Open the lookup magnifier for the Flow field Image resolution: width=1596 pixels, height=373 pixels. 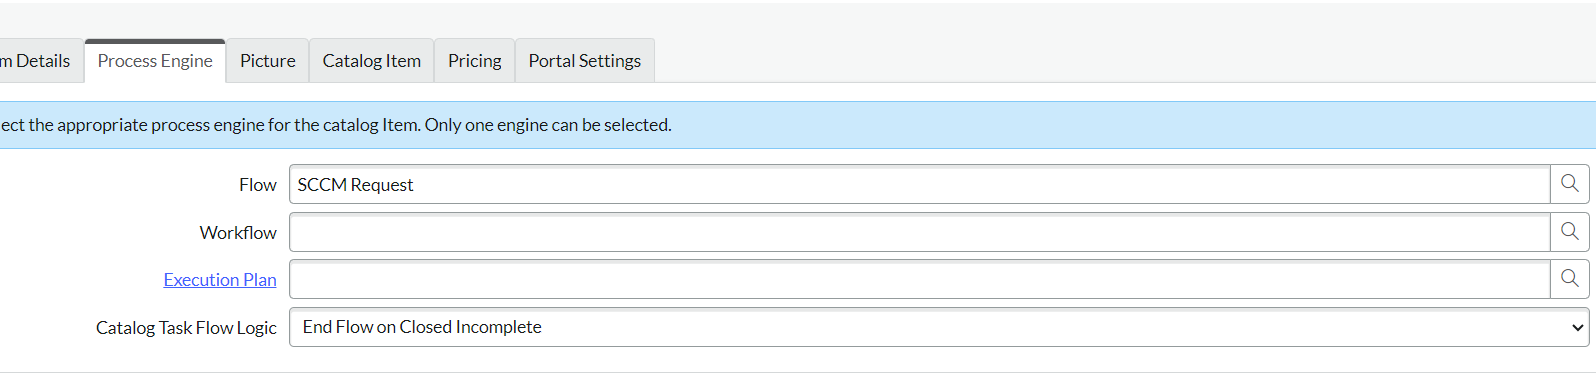[x=1570, y=184]
